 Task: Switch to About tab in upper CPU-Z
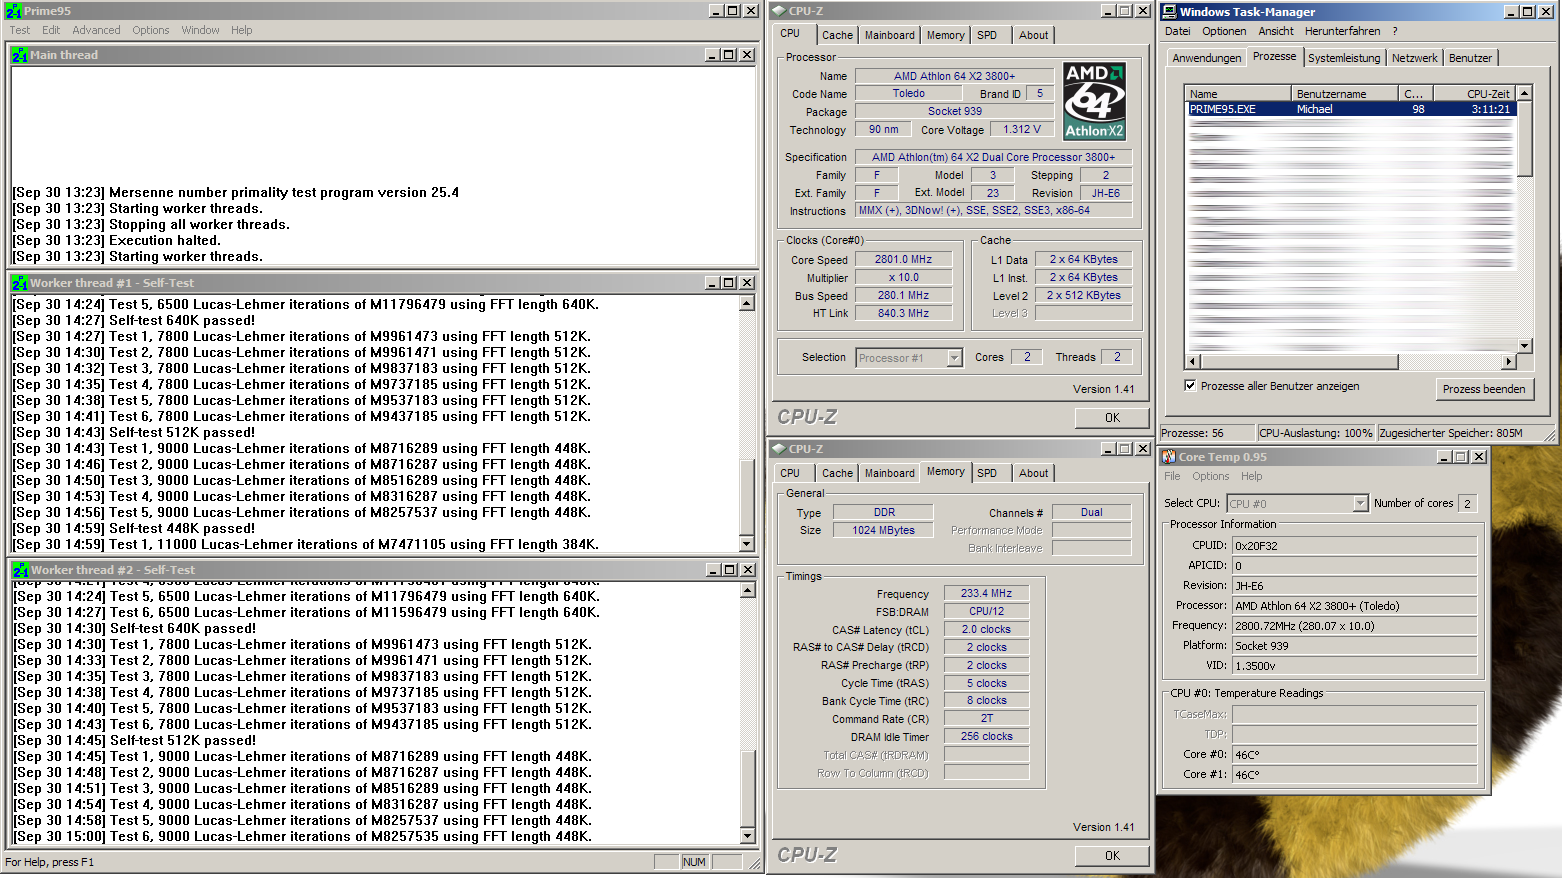coord(1034,35)
